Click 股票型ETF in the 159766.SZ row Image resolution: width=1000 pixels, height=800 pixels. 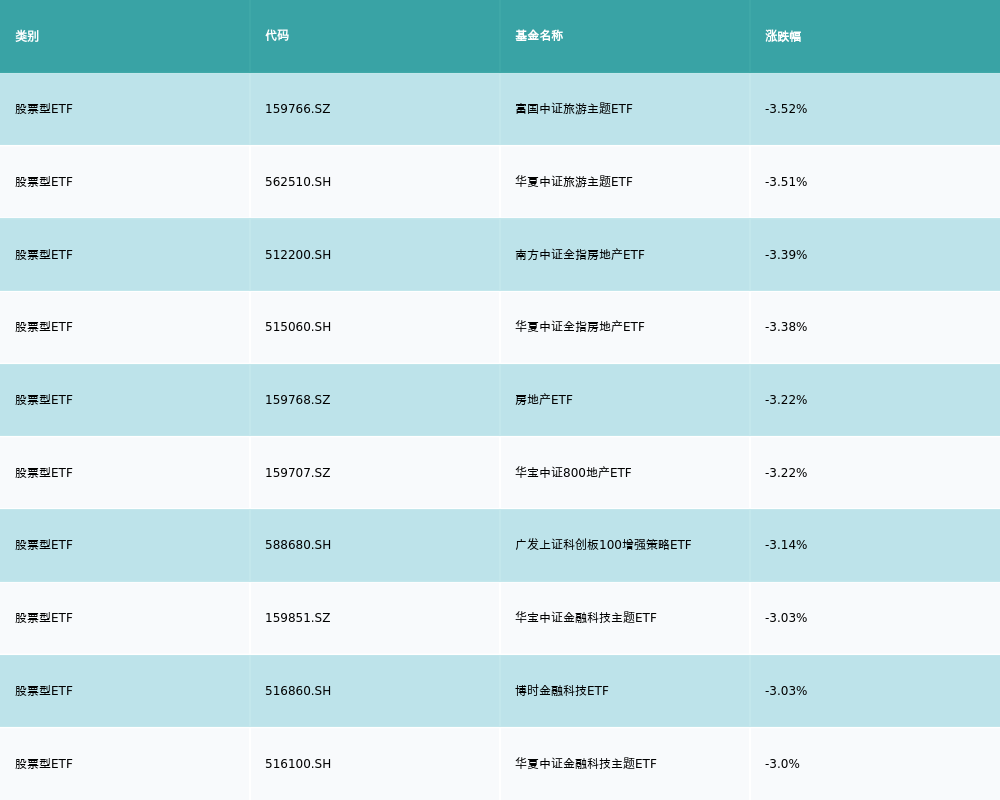[x=44, y=109]
